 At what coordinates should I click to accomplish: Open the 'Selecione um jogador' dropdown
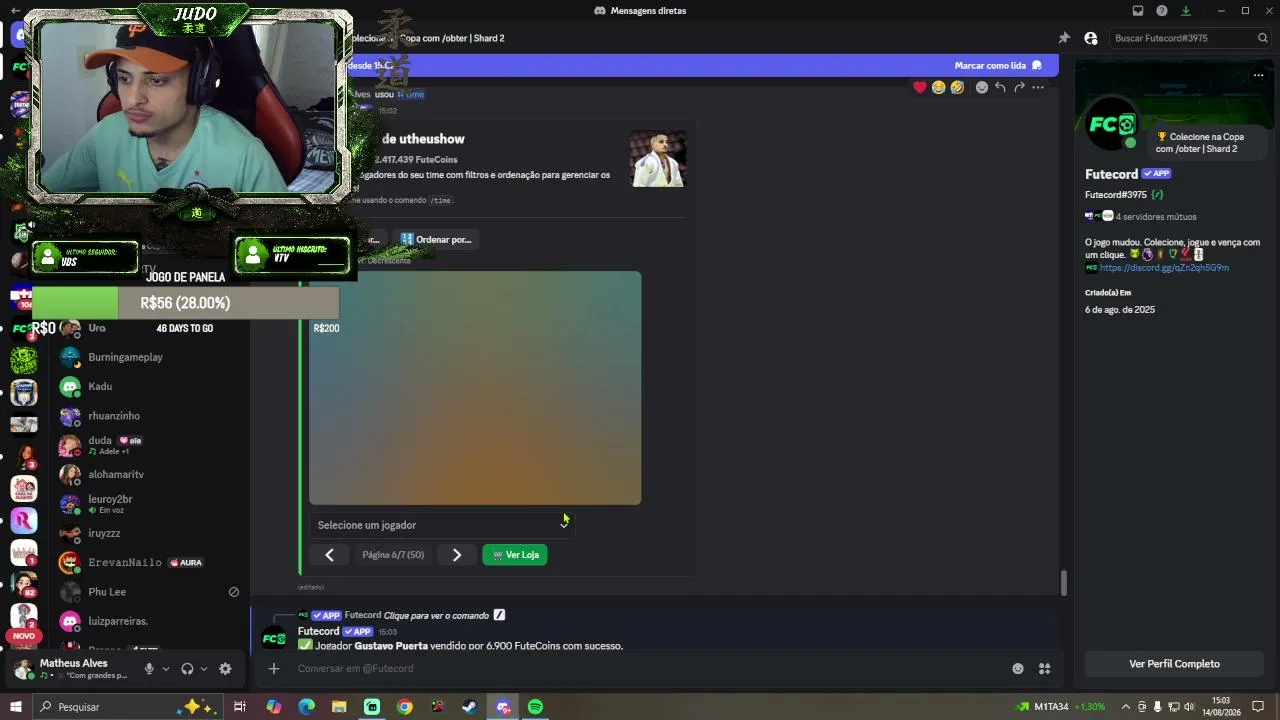[442, 525]
